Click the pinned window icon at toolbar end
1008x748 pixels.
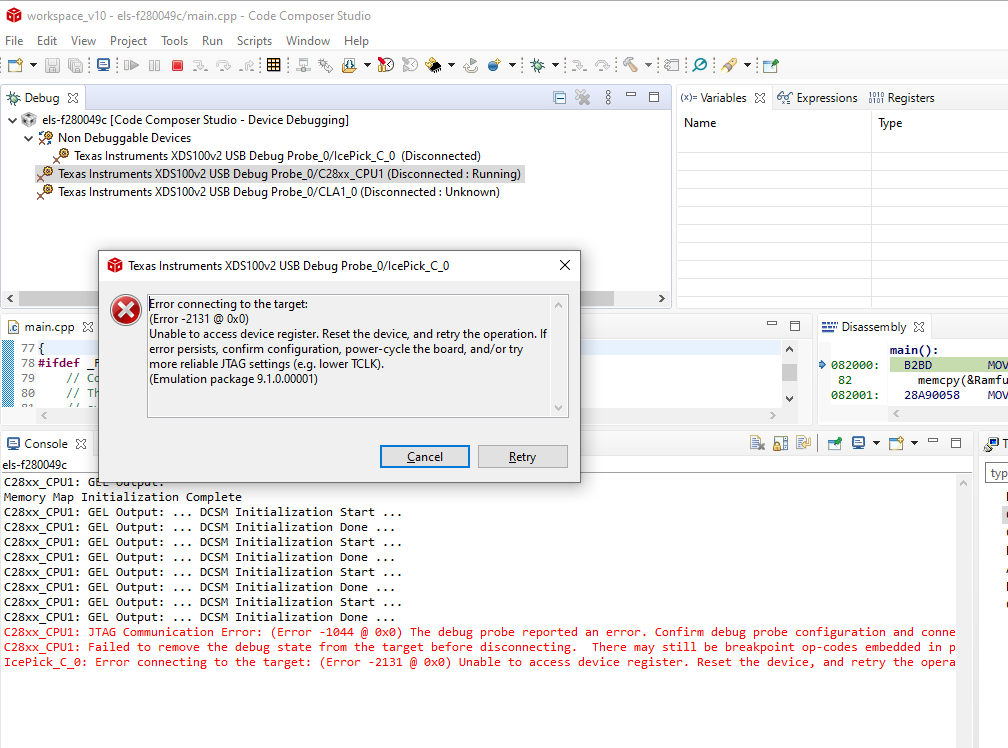click(x=770, y=65)
